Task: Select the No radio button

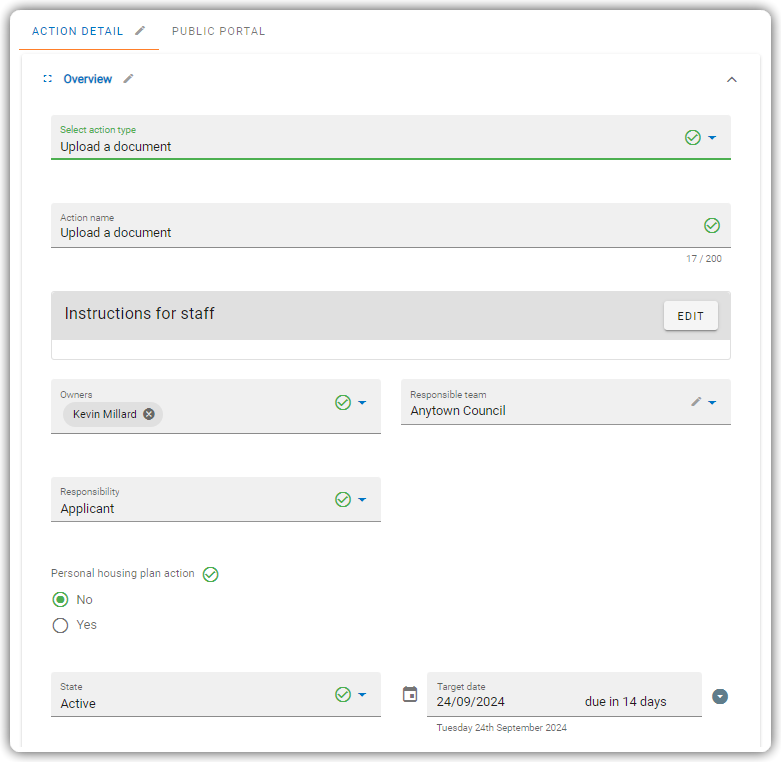Action: [60, 600]
